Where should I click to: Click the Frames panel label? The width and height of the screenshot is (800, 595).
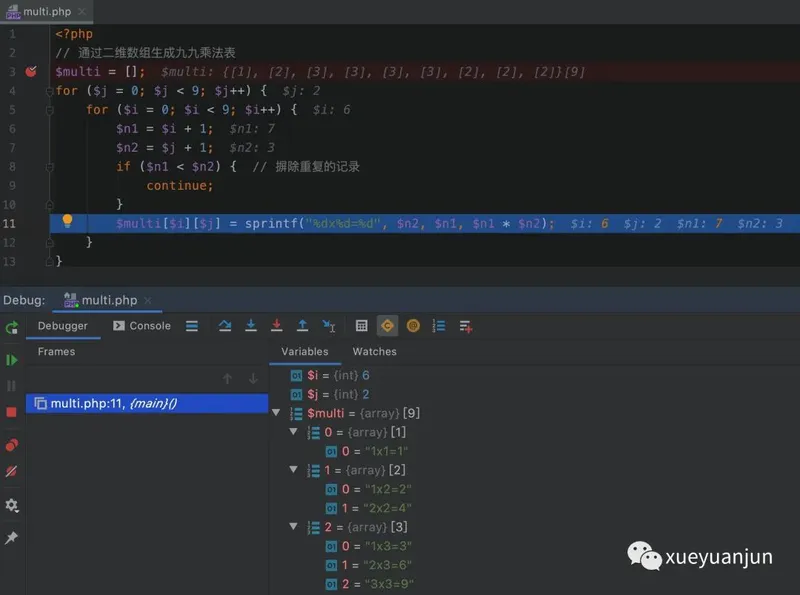tap(56, 352)
